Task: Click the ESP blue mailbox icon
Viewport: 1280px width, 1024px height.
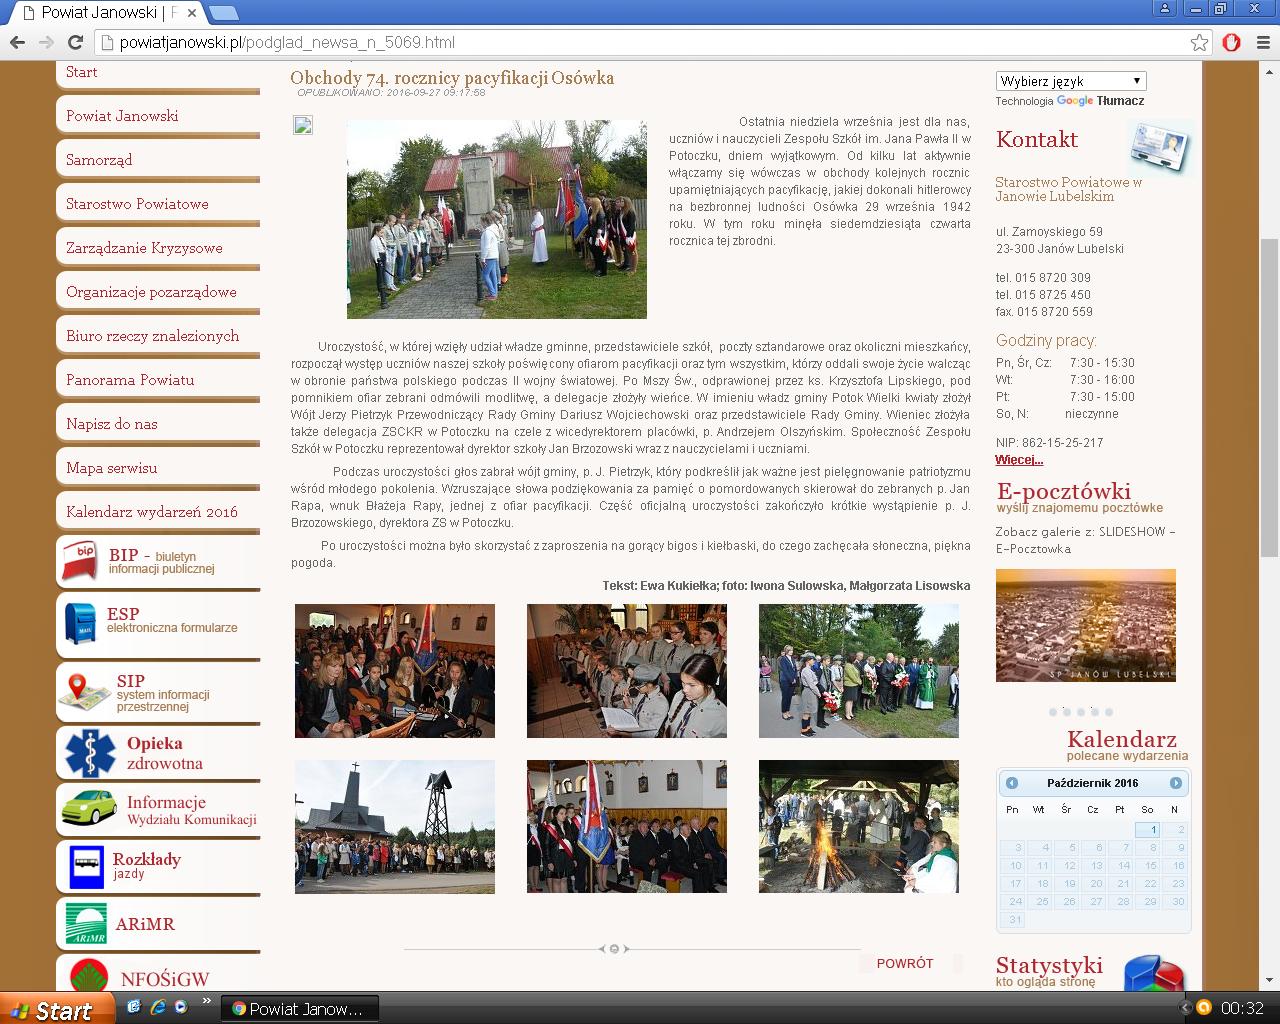Action: pyautogui.click(x=80, y=620)
